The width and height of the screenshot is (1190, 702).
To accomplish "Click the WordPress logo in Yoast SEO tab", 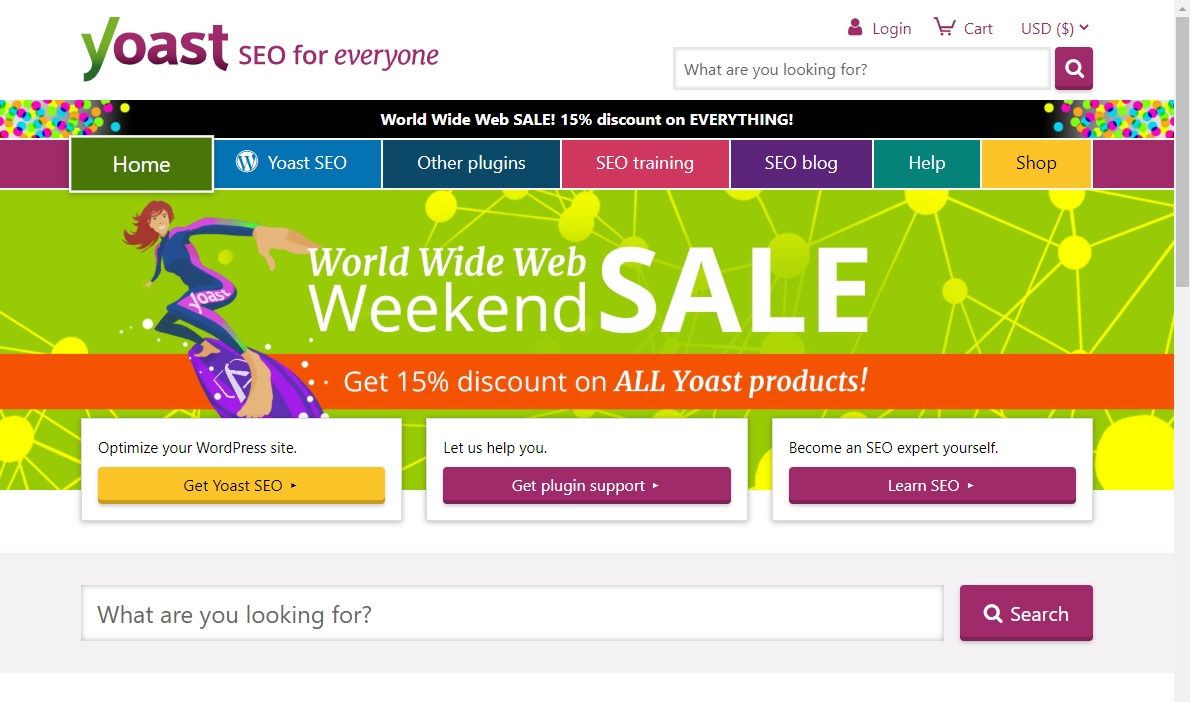I will [247, 162].
